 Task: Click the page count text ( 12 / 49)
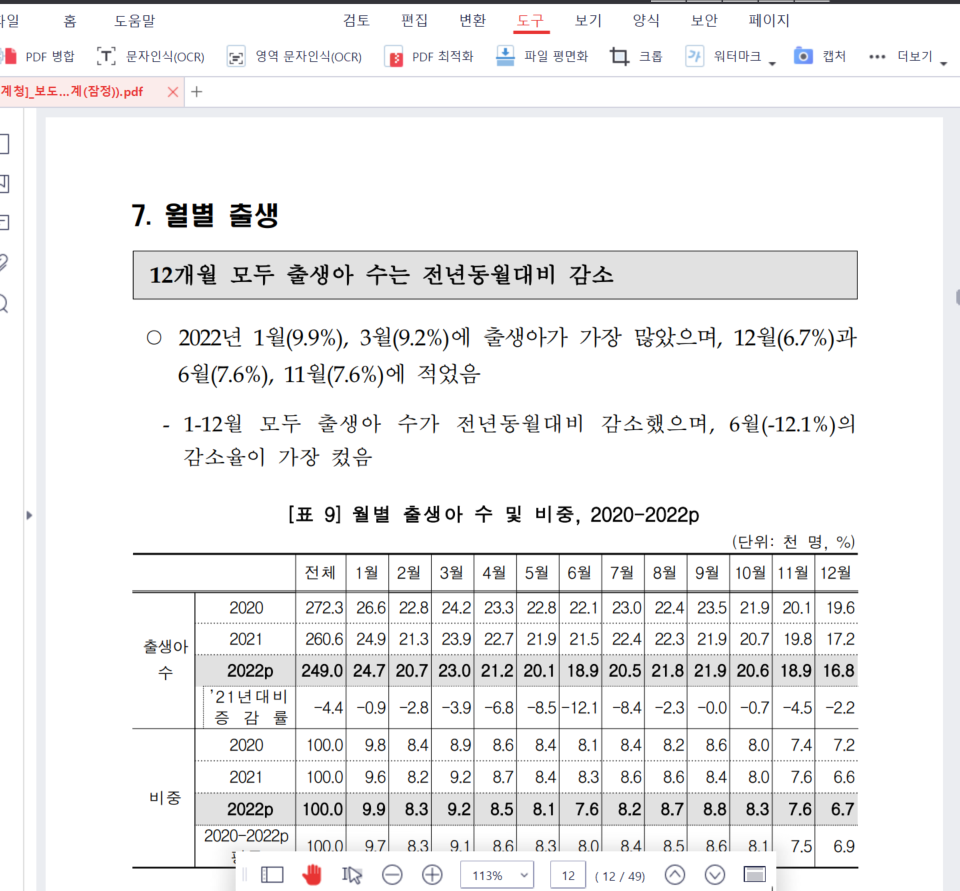tap(620, 876)
